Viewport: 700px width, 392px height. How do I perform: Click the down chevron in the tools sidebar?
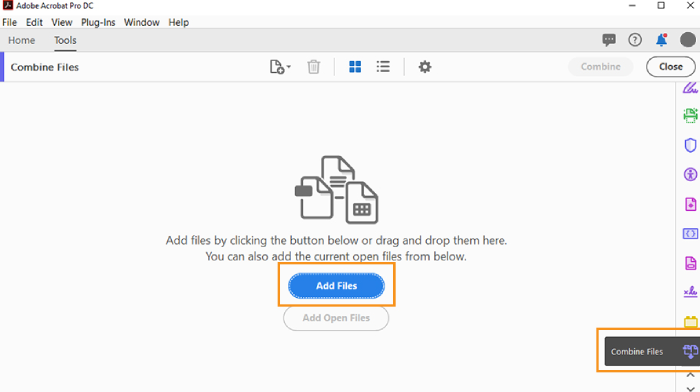click(690, 388)
